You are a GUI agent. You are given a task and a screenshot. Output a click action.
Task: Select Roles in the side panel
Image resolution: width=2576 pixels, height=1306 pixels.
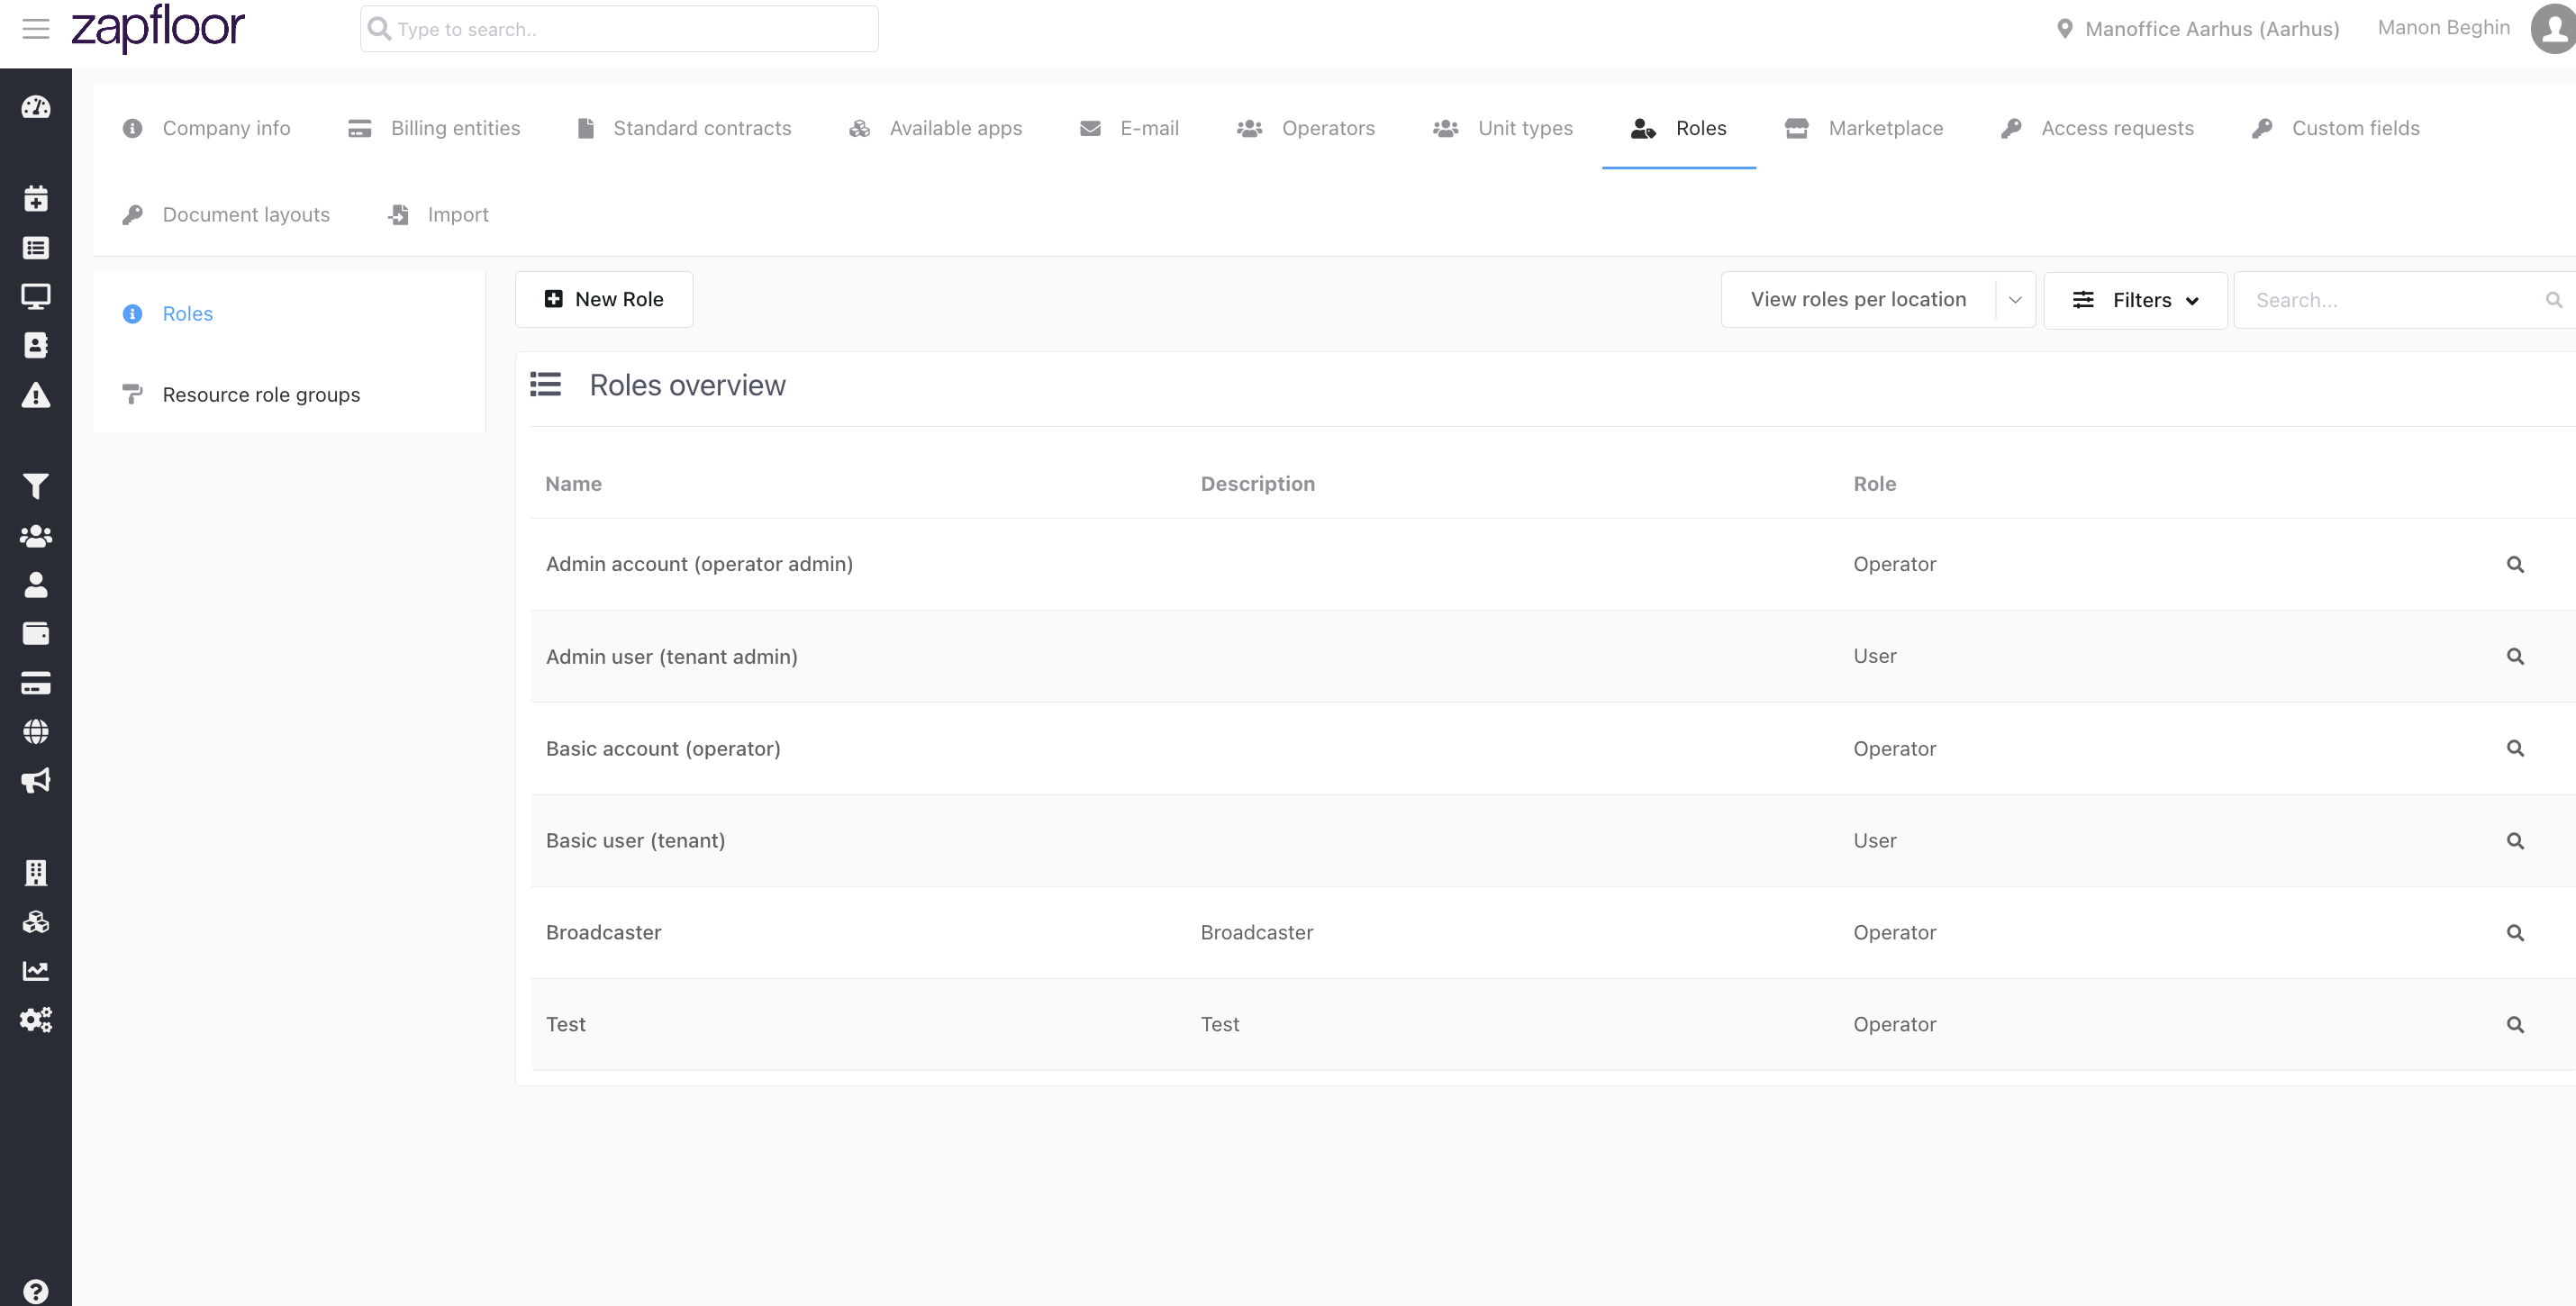(188, 314)
